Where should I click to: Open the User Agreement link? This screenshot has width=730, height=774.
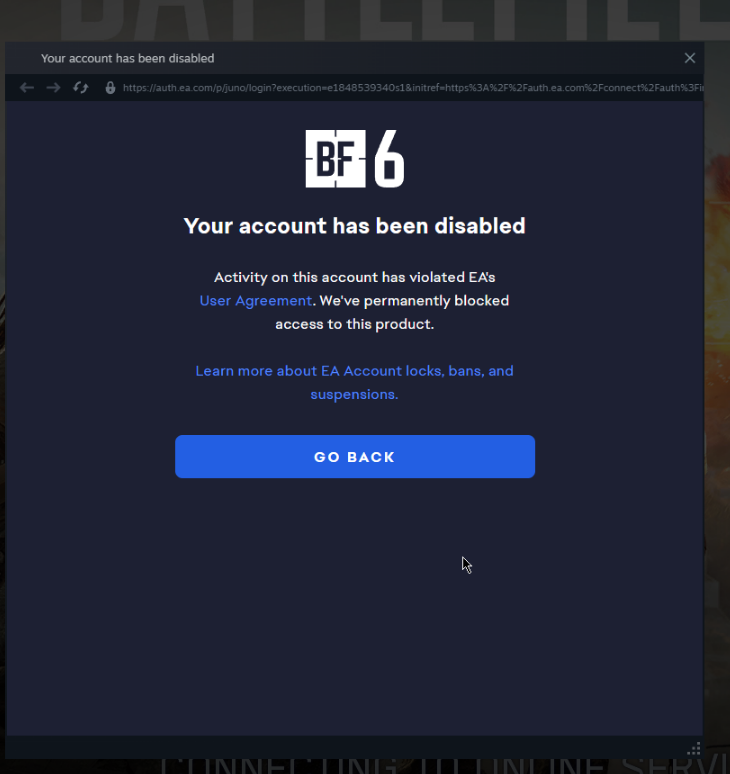pyautogui.click(x=256, y=301)
